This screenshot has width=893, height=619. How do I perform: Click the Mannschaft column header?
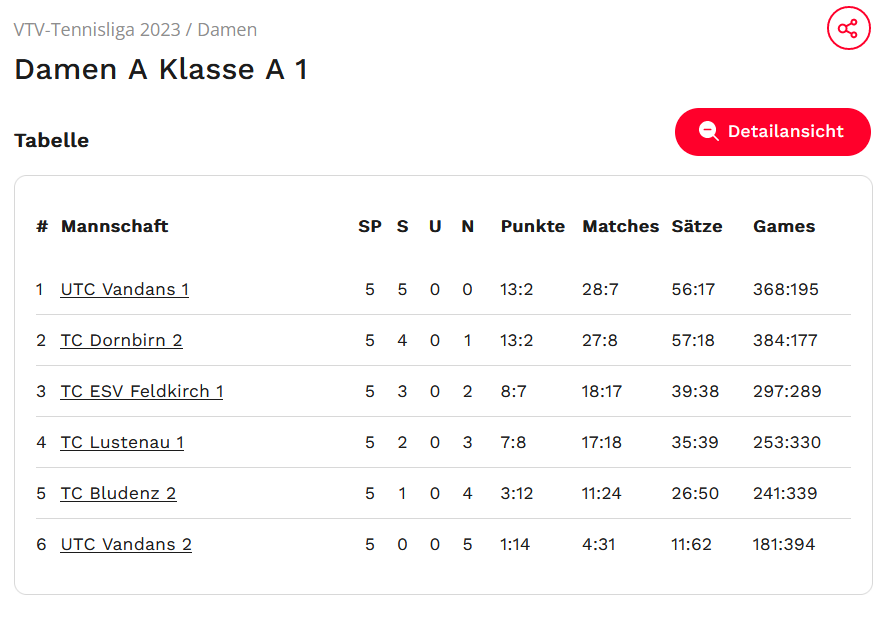(114, 226)
